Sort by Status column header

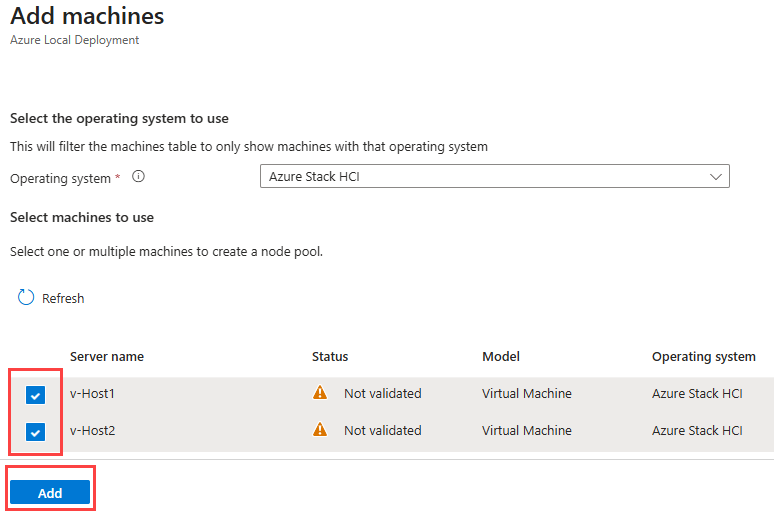coord(330,356)
